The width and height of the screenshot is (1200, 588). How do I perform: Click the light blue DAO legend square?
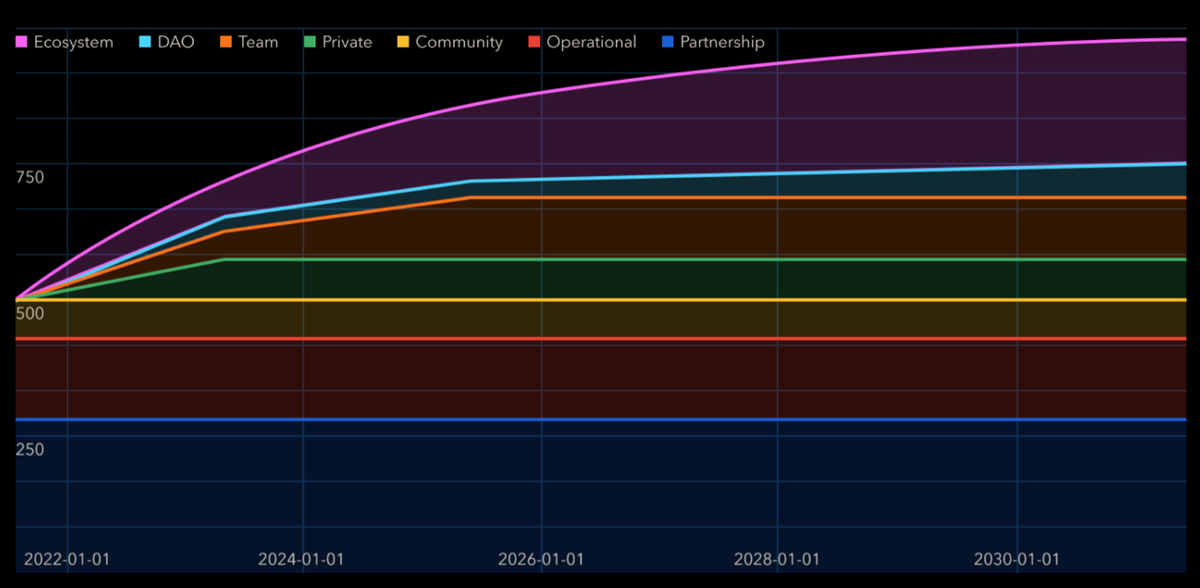pyautogui.click(x=146, y=42)
